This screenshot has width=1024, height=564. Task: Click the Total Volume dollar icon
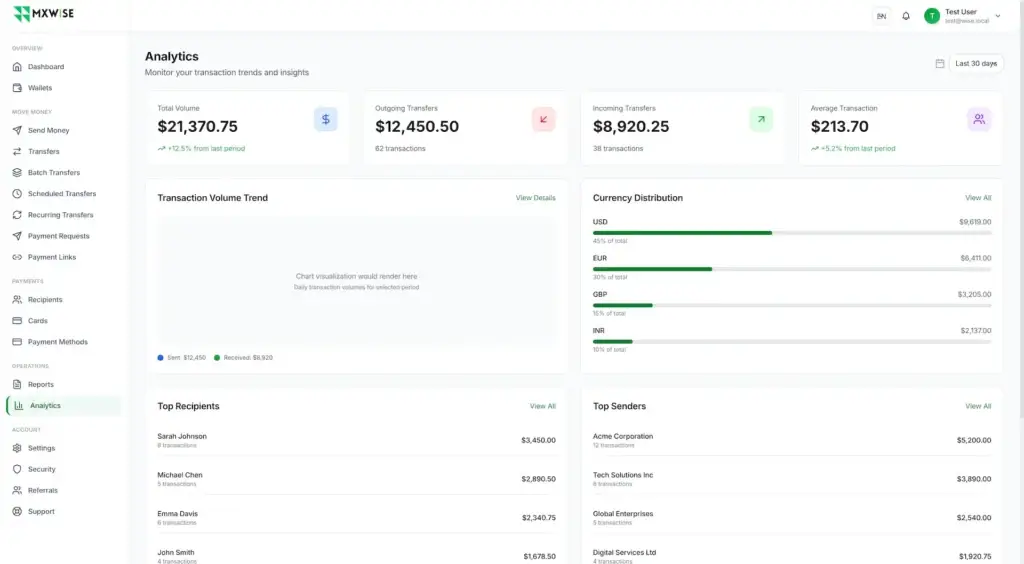coord(326,119)
